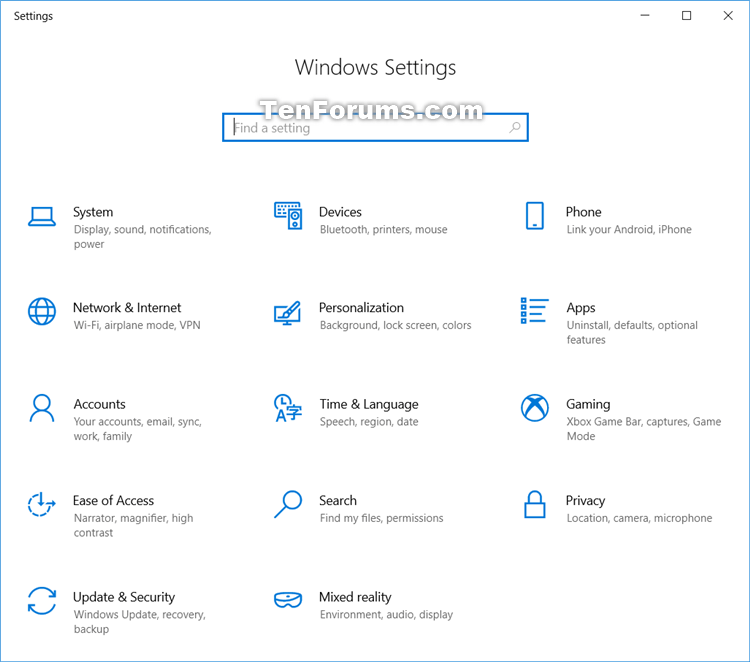Screen dimensions: 750x662
Task: Go to the Apps category title
Action: click(581, 308)
